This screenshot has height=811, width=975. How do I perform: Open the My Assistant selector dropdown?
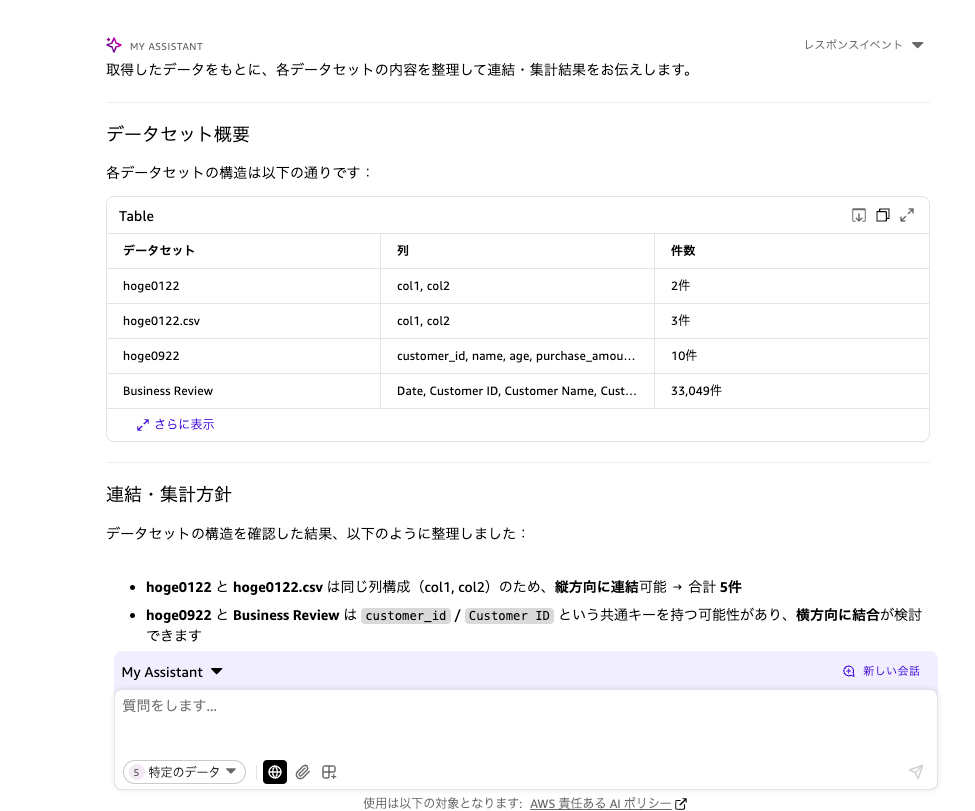pyautogui.click(x=172, y=672)
